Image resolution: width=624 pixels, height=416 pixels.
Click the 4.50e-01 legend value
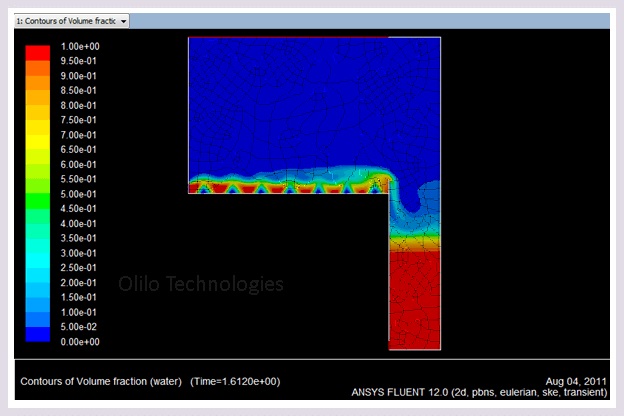point(78,209)
